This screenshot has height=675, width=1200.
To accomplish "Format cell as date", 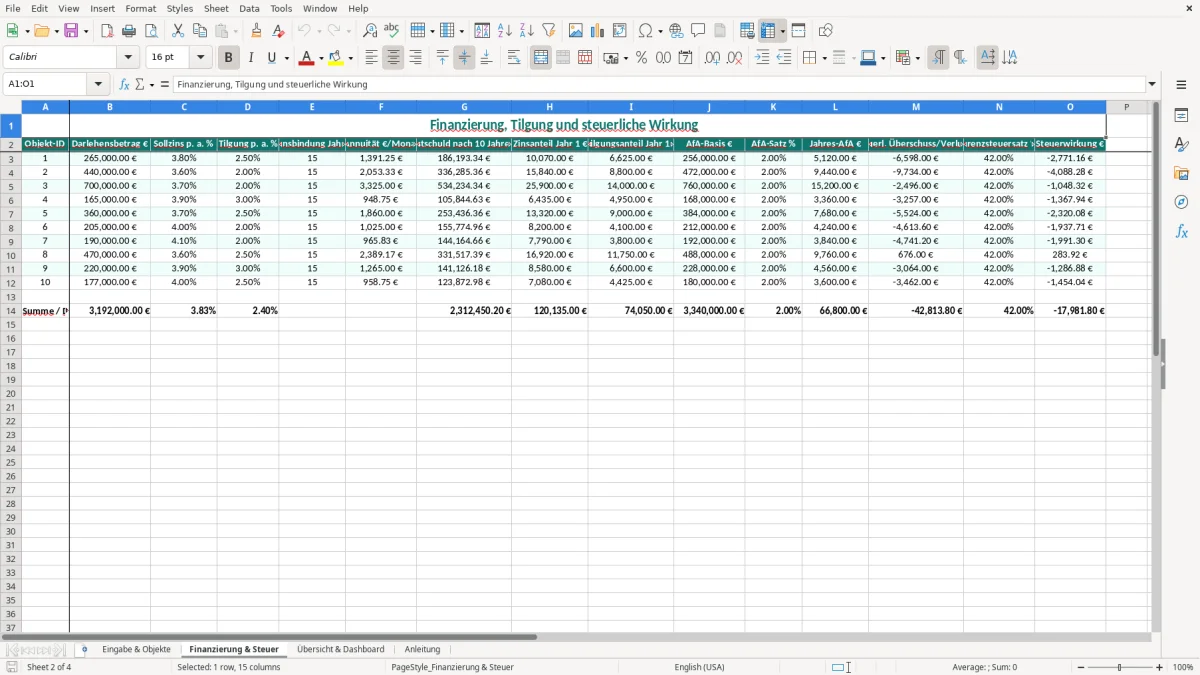I will click(x=685, y=58).
